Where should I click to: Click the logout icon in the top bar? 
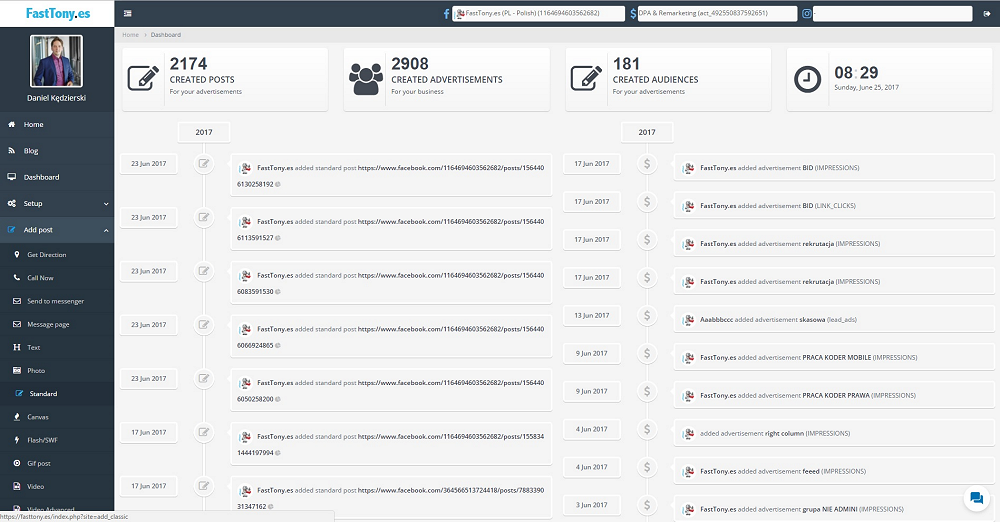pos(987,13)
